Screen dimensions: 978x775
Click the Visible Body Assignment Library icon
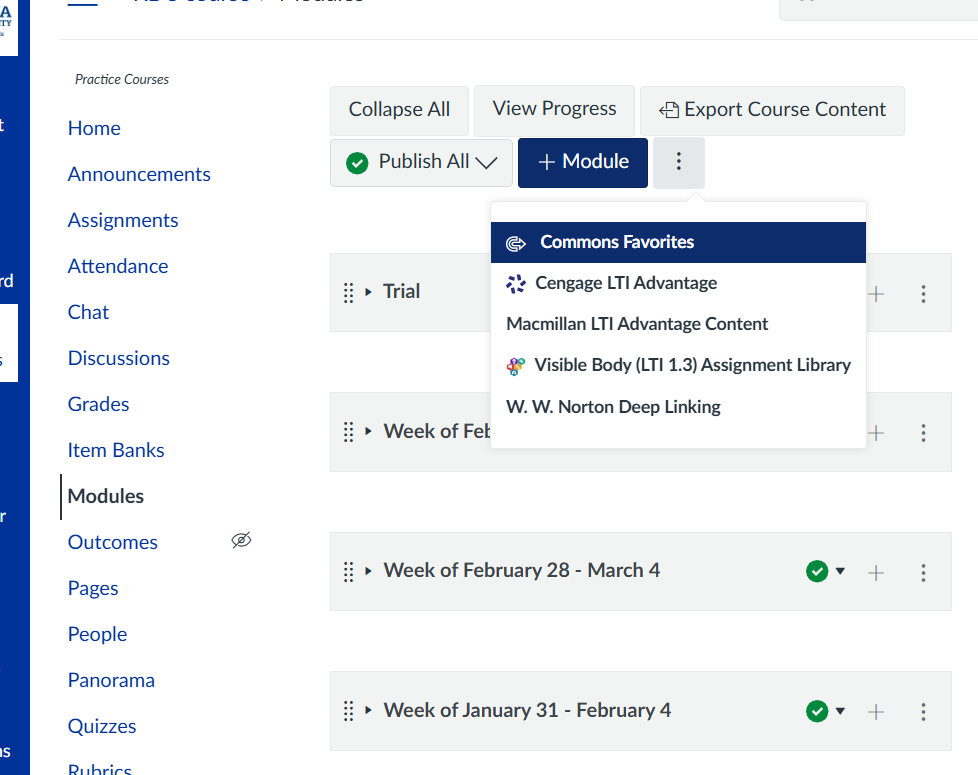pyautogui.click(x=516, y=365)
